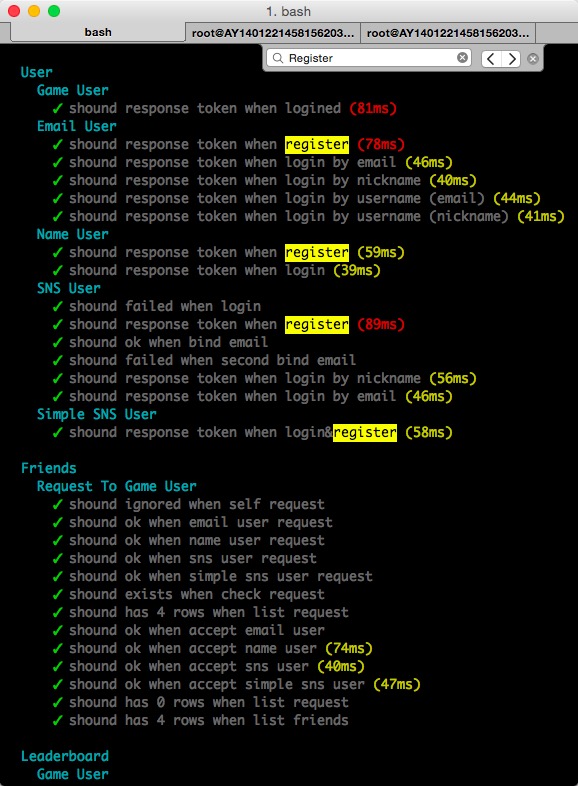This screenshot has width=578, height=786.
Task: Click highlighted register under SNS User
Action: 317,324
